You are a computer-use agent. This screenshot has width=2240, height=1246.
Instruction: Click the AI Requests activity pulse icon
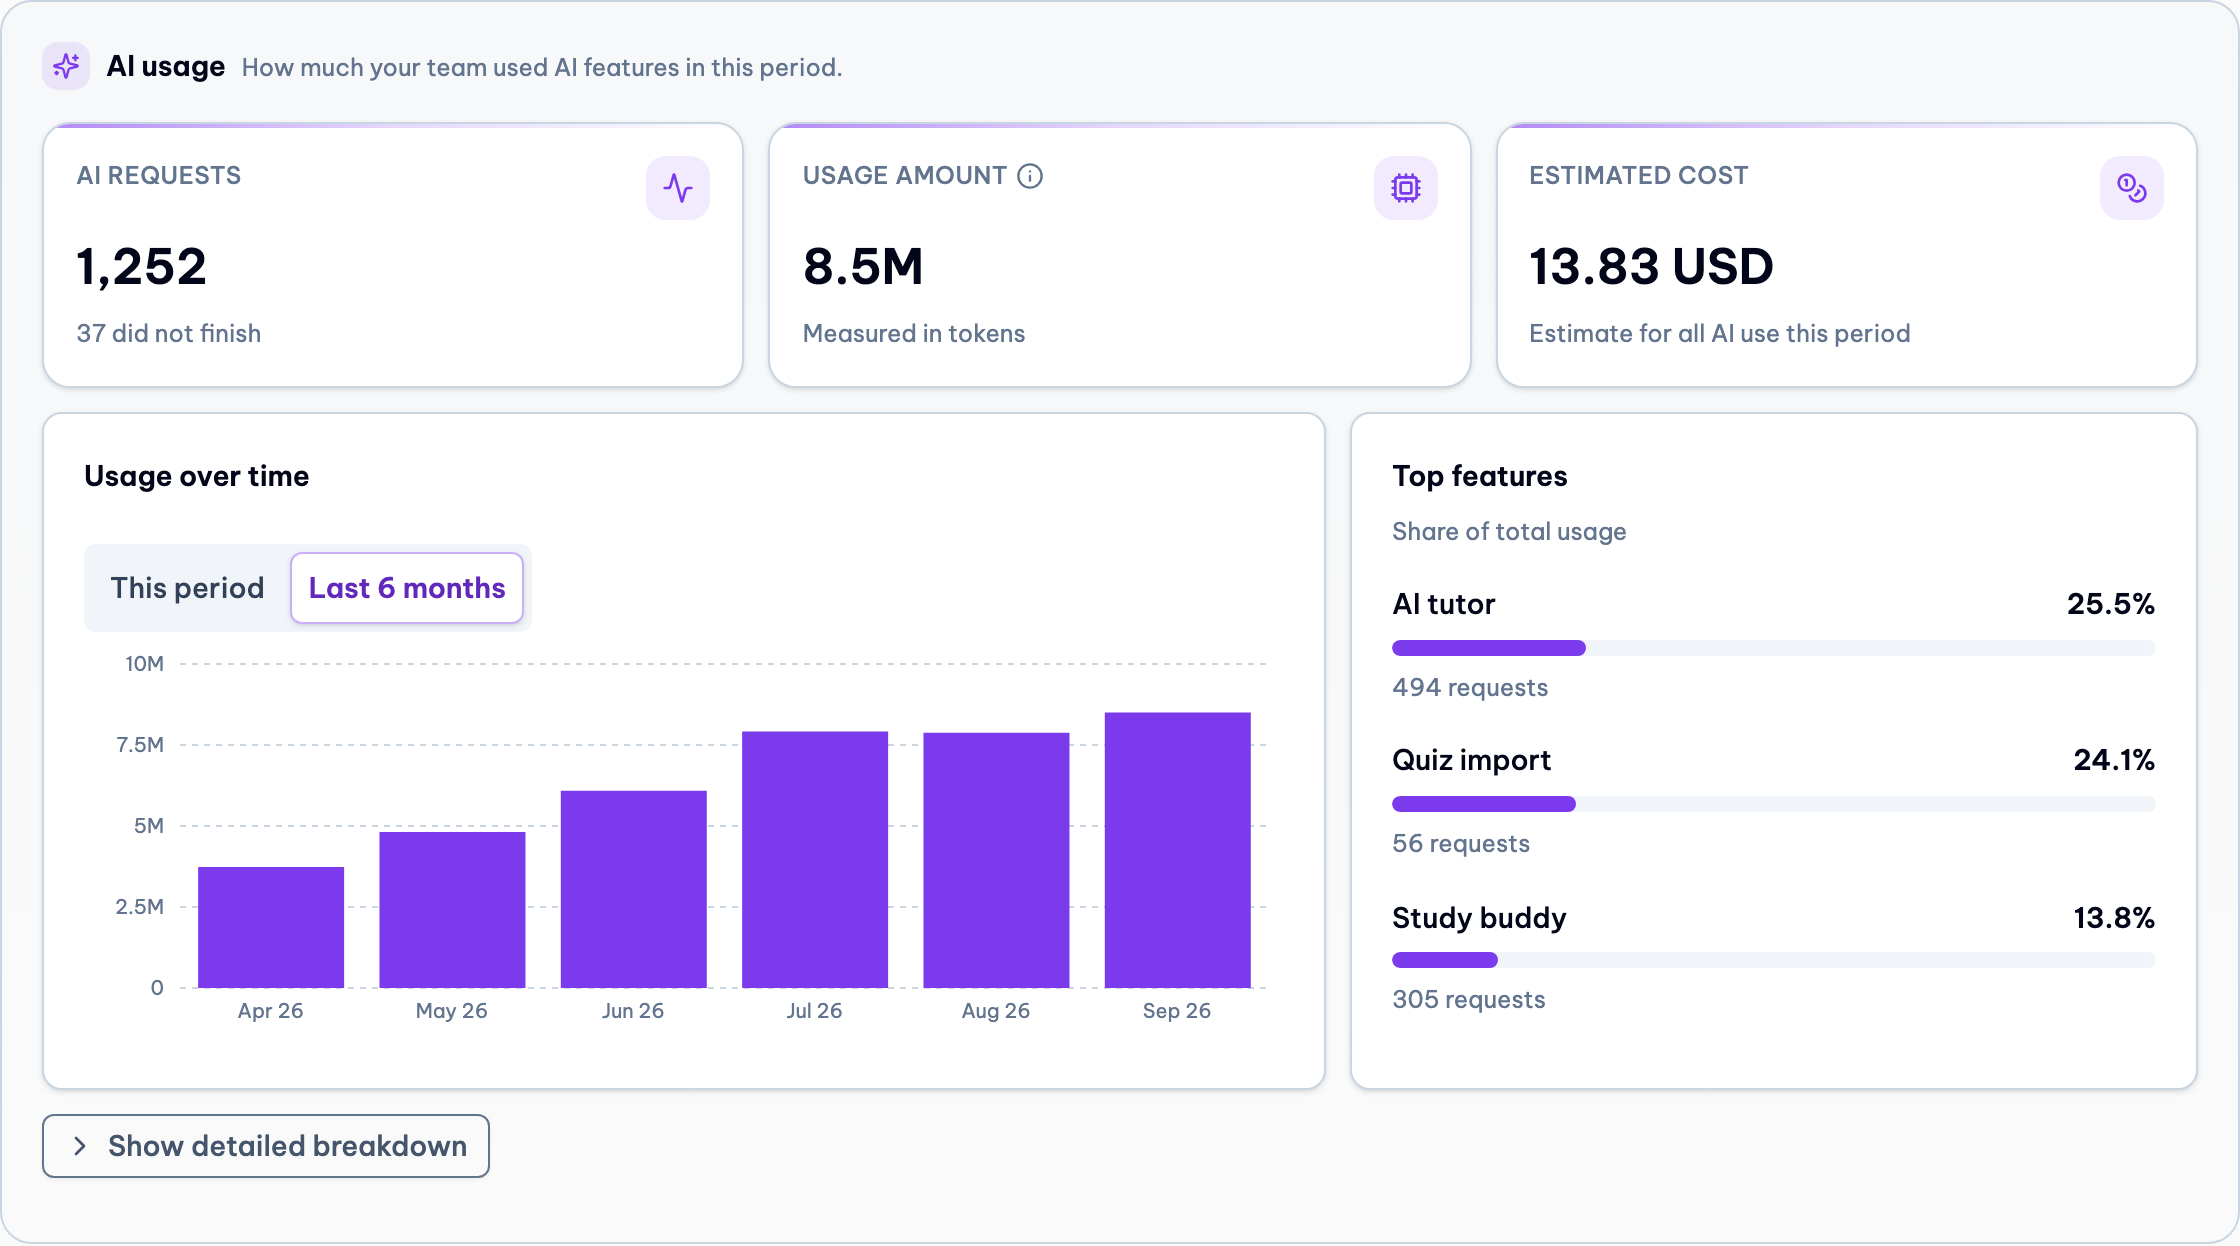coord(678,188)
